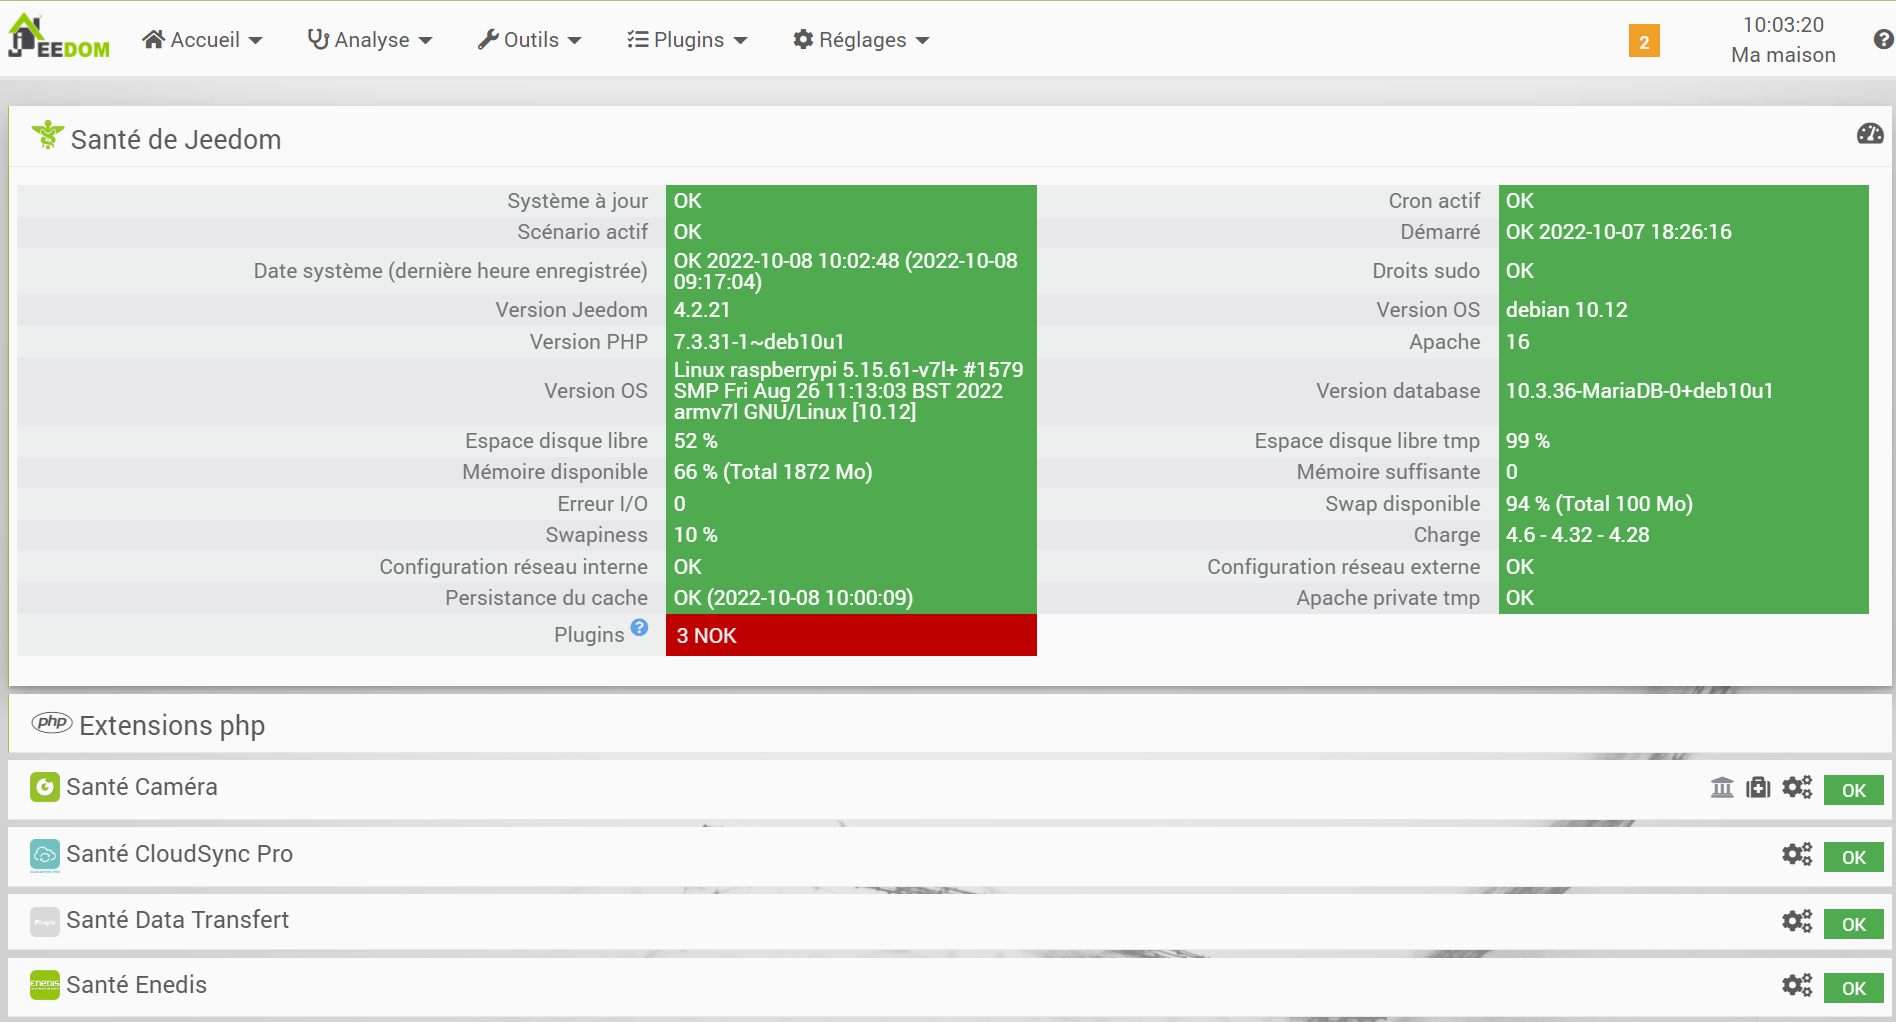The height and width of the screenshot is (1022, 1896).
Task: Click the medkit icon in Santé Caméra row
Action: [1758, 787]
